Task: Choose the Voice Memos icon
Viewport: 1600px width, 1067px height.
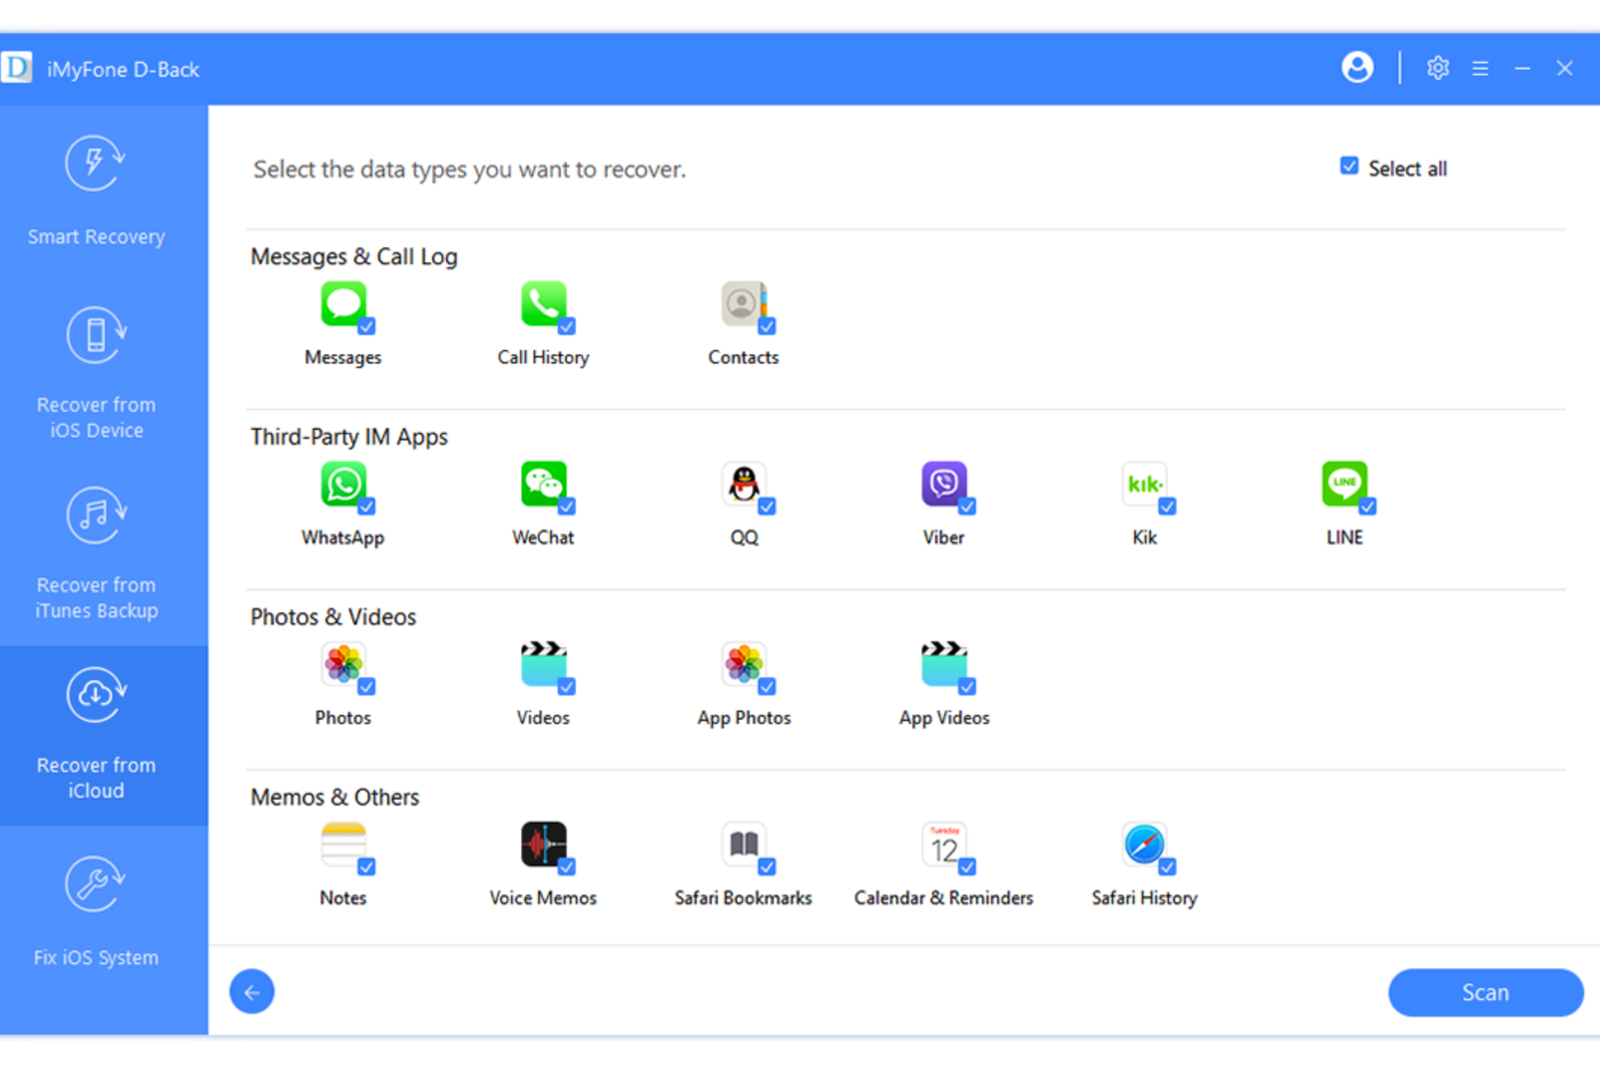Action: [543, 845]
